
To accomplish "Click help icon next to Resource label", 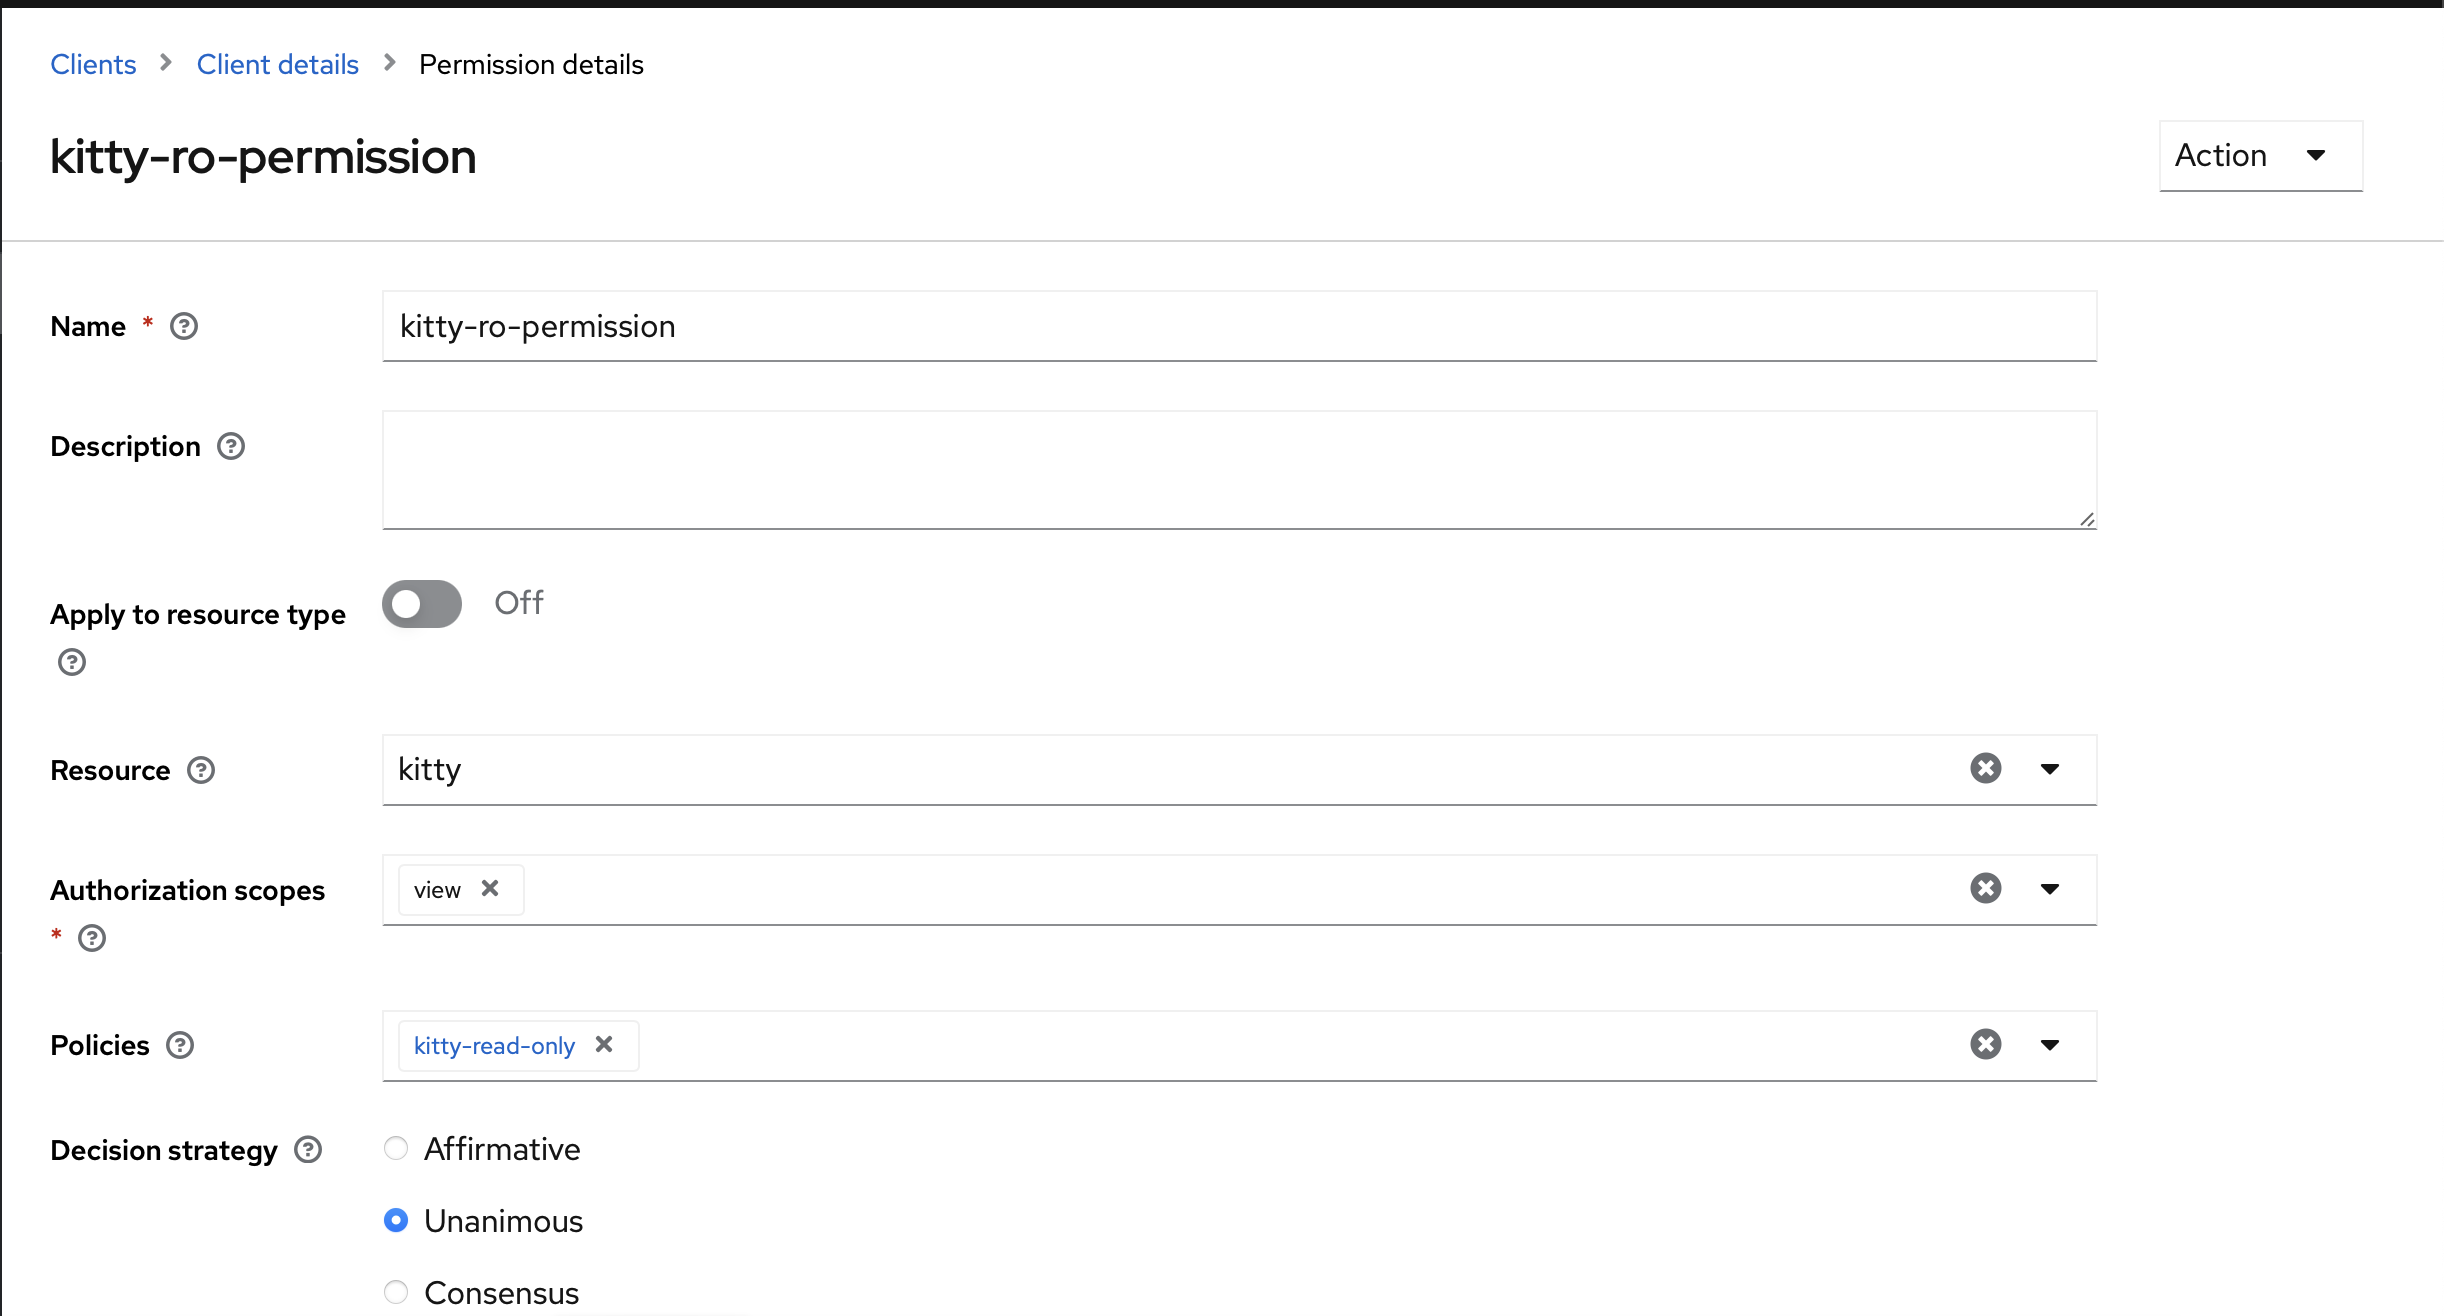I will click(x=201, y=770).
